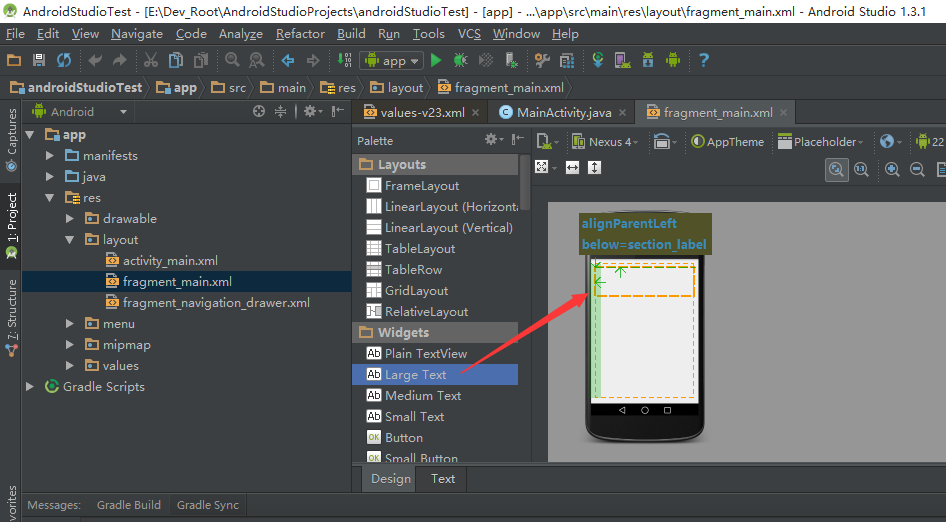
Task: Open the Gradle Build messages tab
Action: coord(128,505)
